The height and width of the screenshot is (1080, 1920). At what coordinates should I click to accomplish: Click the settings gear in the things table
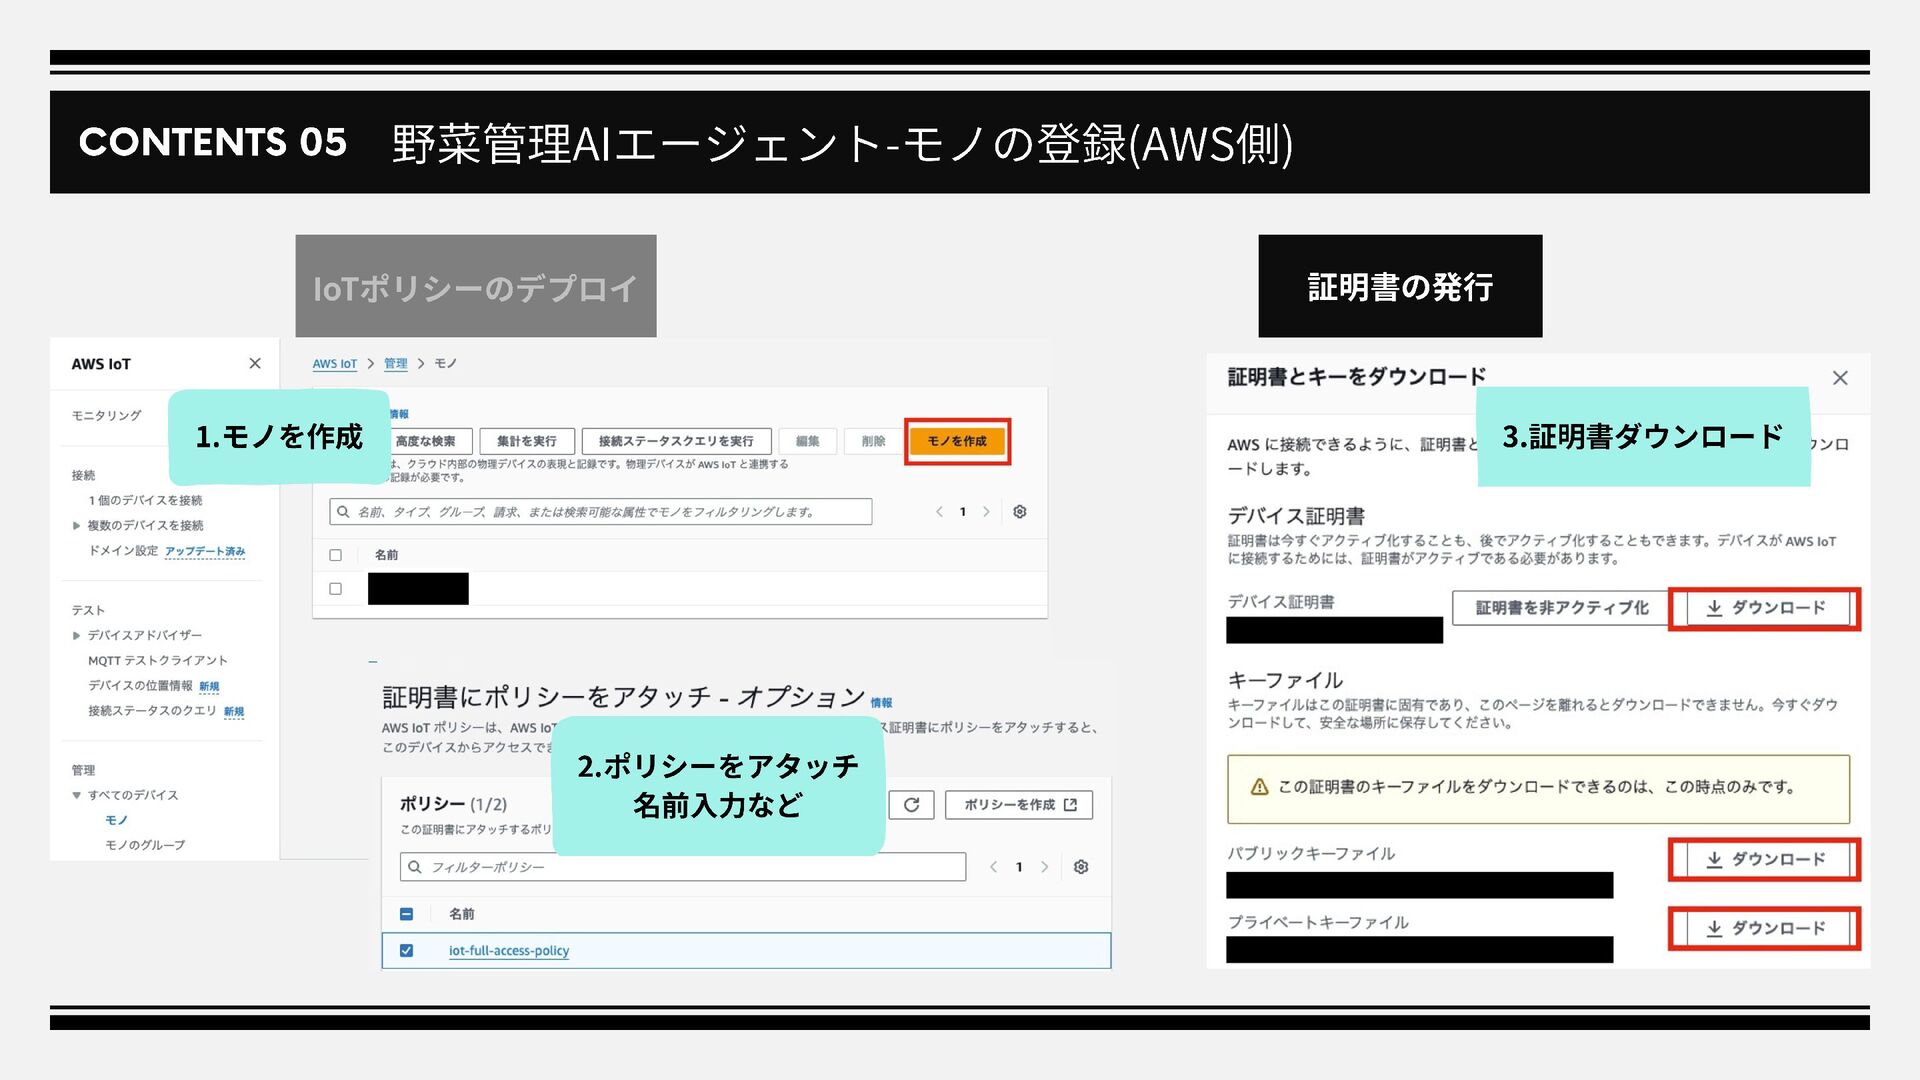(1020, 512)
